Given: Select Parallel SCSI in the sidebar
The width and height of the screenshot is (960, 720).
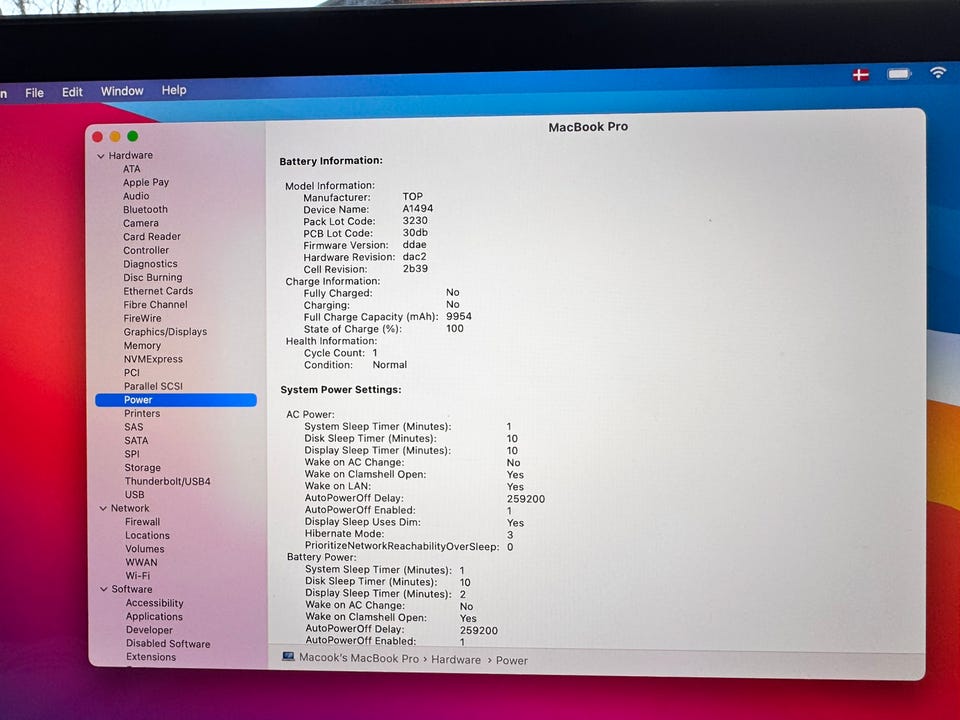Looking at the screenshot, I should [x=153, y=386].
